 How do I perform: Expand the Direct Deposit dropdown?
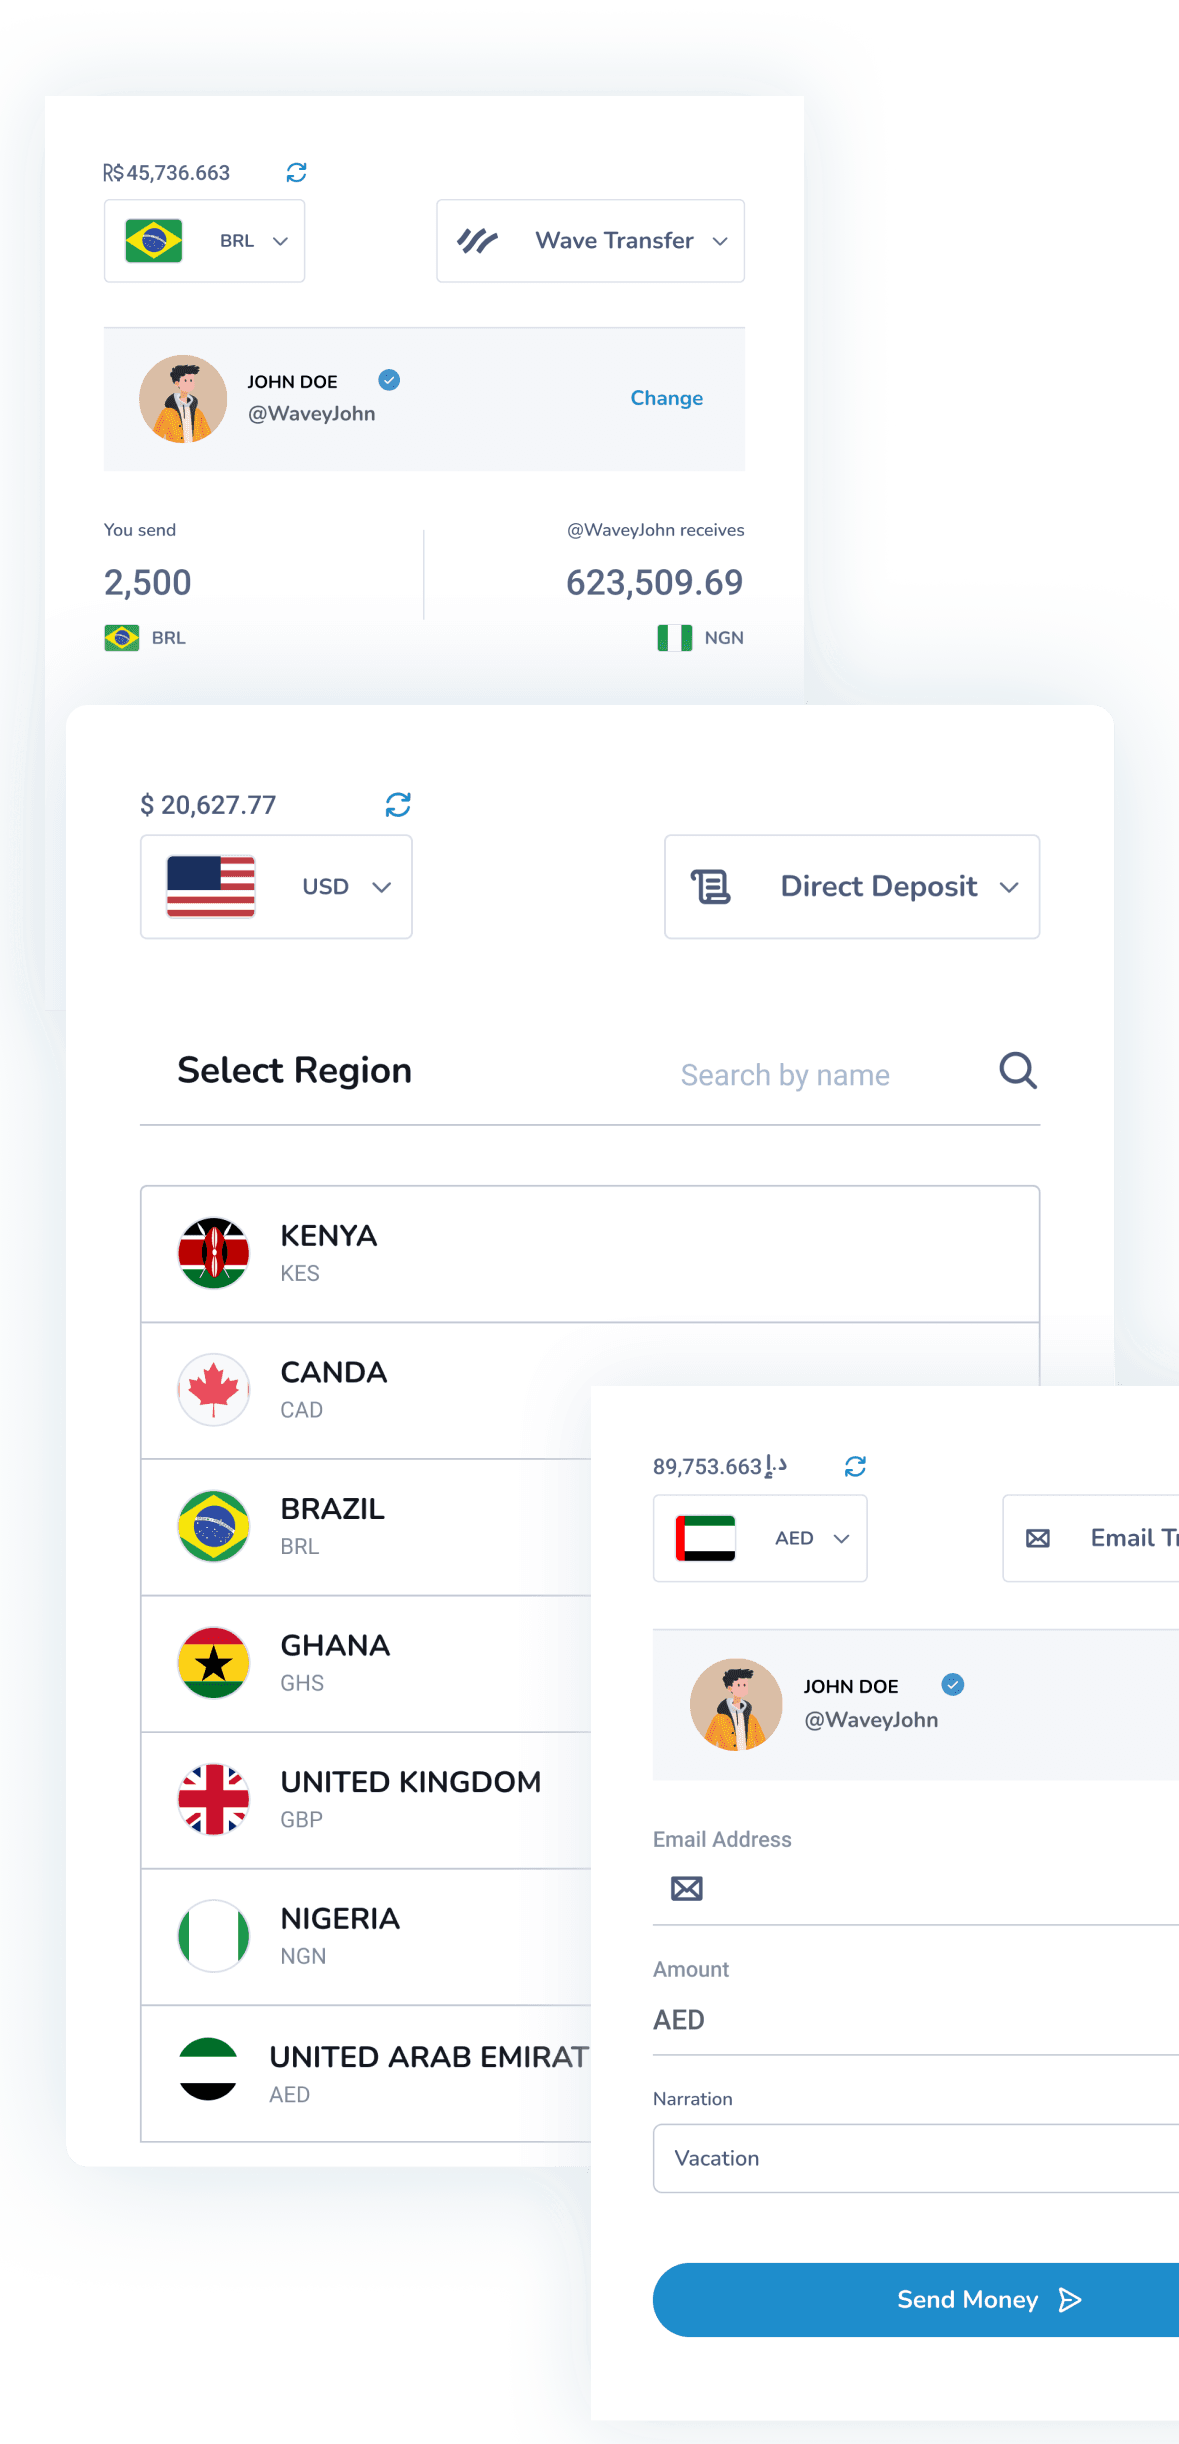(852, 887)
